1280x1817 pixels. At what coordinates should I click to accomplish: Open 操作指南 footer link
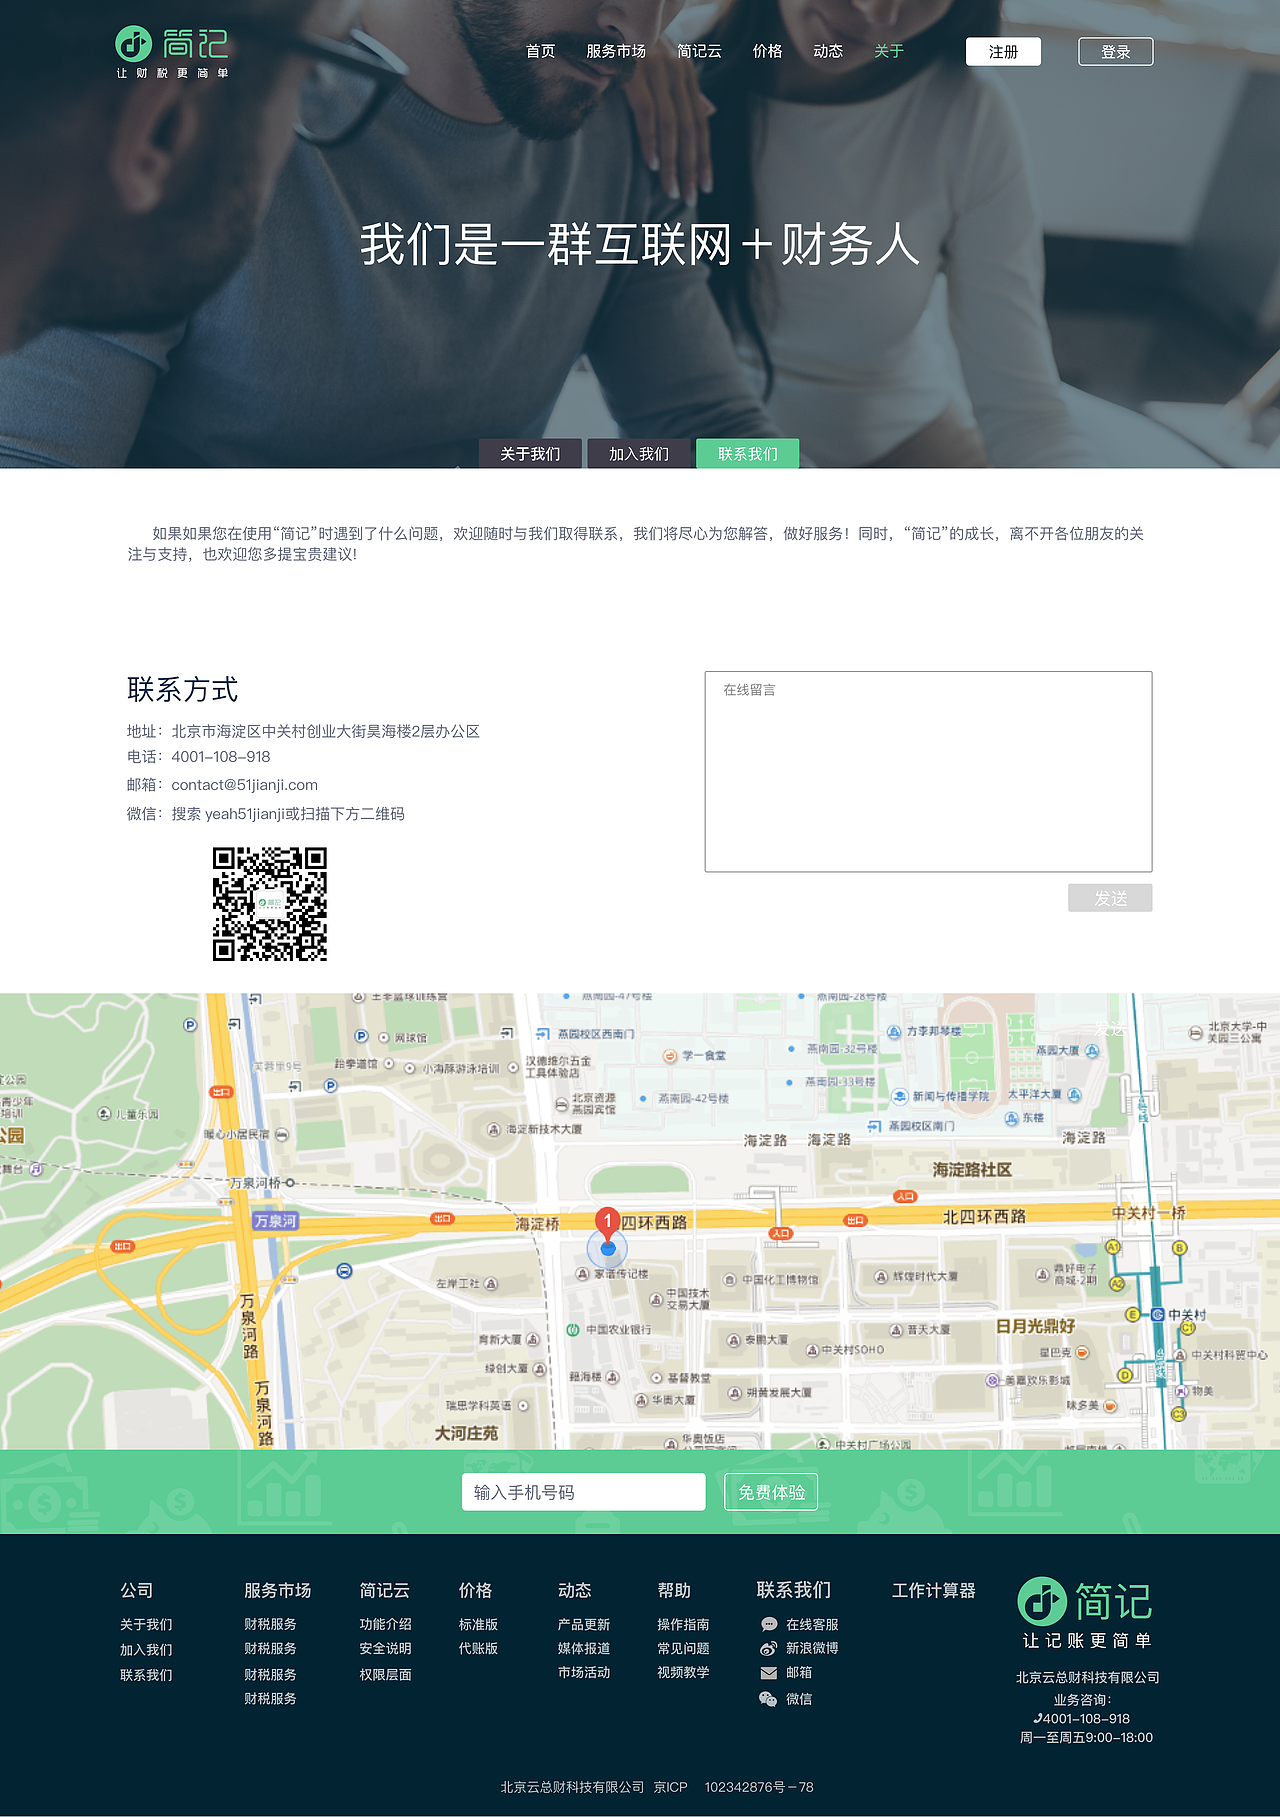click(x=683, y=1624)
